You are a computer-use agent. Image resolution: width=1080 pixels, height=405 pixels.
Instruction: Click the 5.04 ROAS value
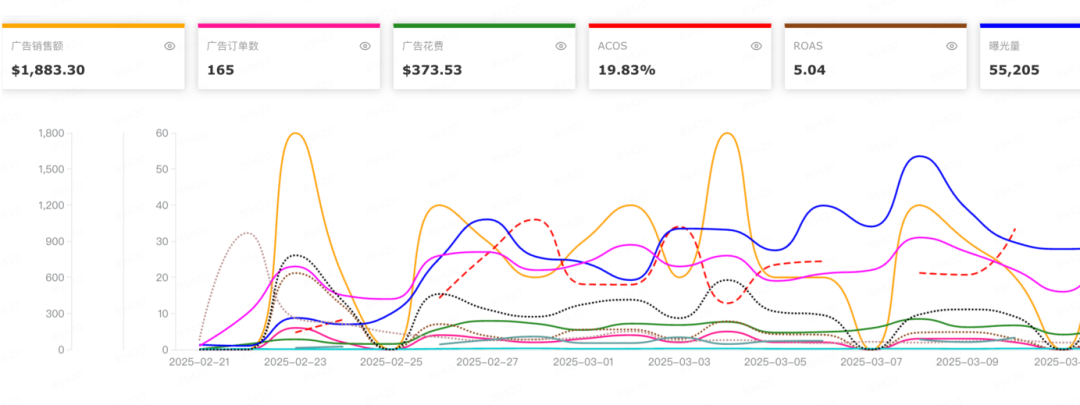tap(810, 70)
